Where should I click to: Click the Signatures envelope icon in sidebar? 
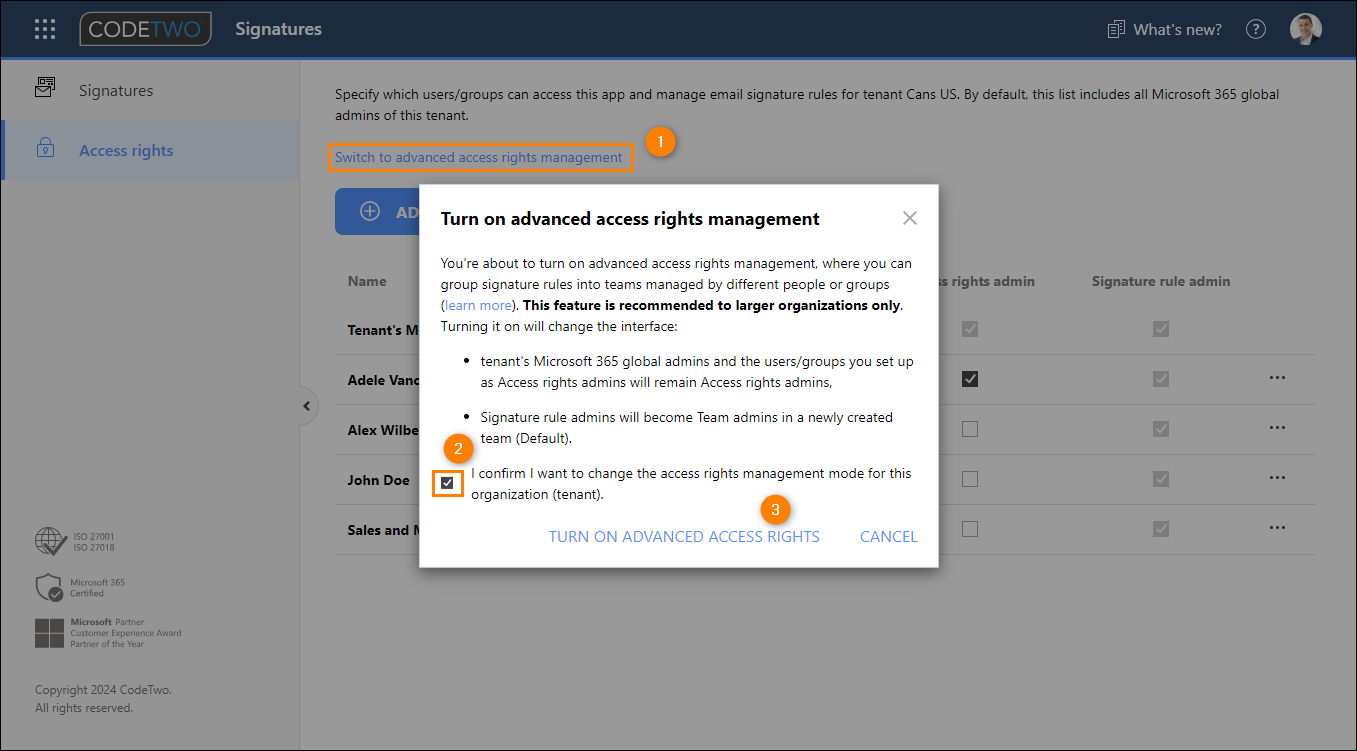[x=45, y=88]
